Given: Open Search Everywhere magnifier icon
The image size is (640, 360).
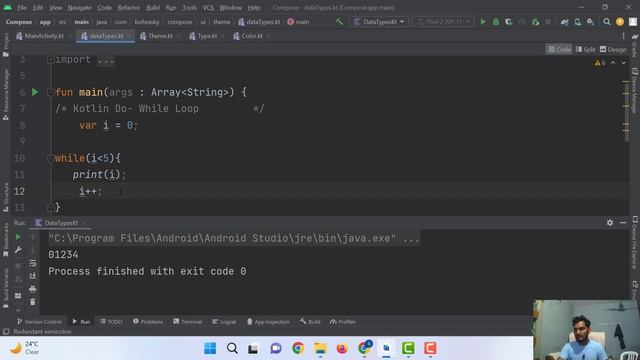Looking at the screenshot, I should pyautogui.click(x=607, y=22).
